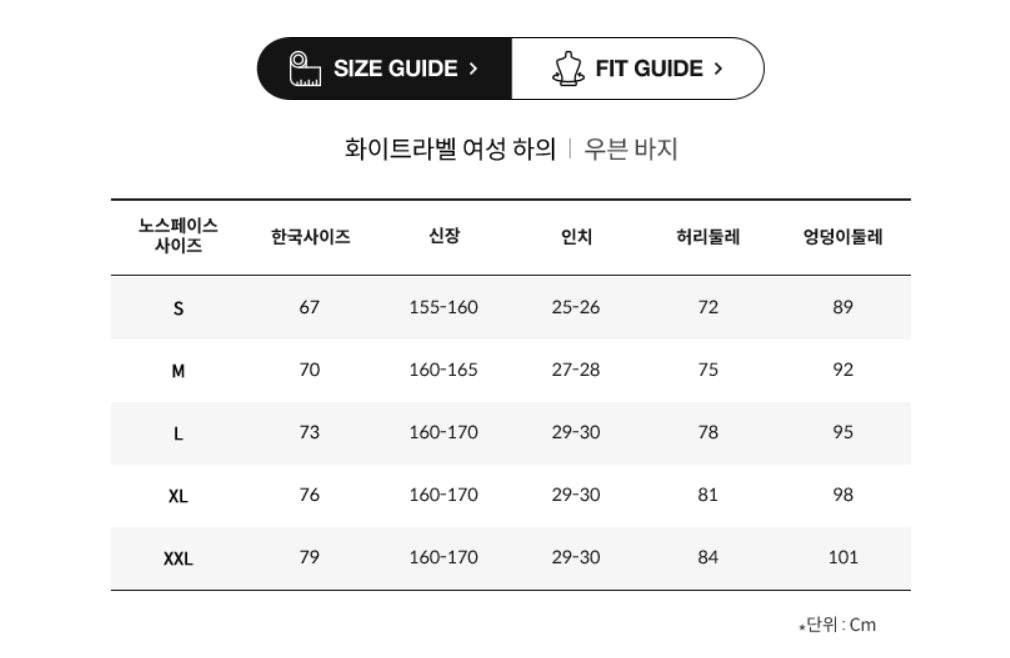Click the measuring tape icon
1010x658 pixels.
pyautogui.click(x=305, y=69)
